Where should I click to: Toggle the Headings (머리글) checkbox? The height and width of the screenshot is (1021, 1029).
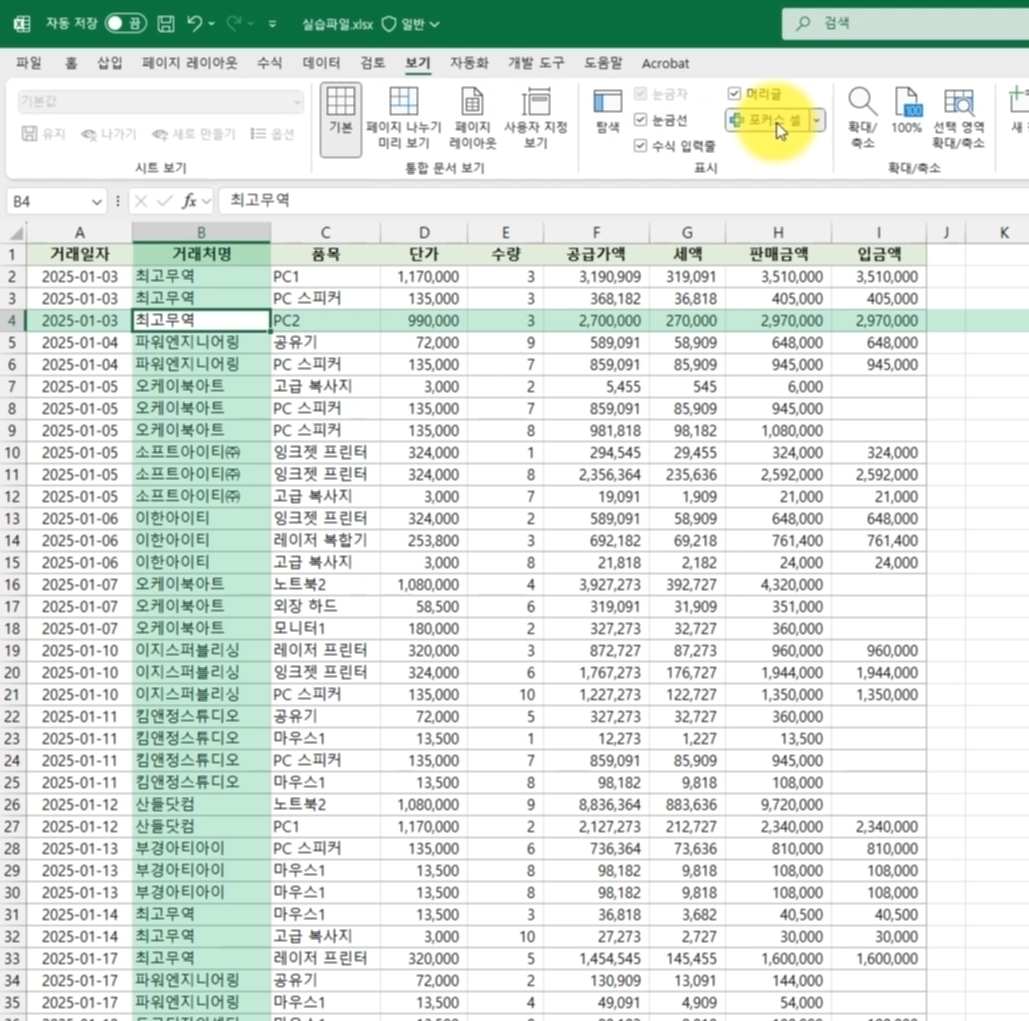point(734,94)
